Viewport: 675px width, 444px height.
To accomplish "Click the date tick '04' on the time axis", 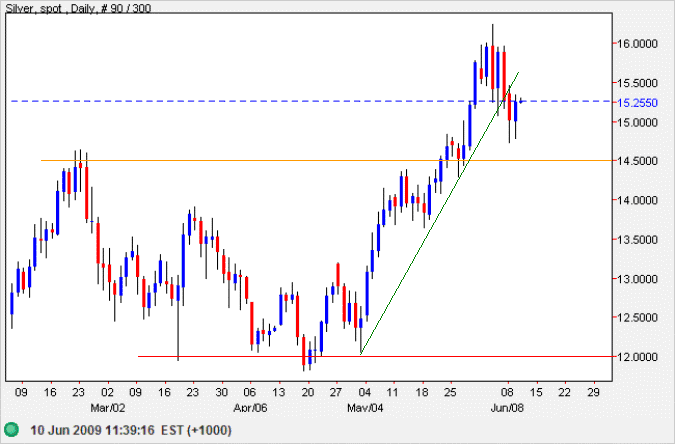I will 365,392.
